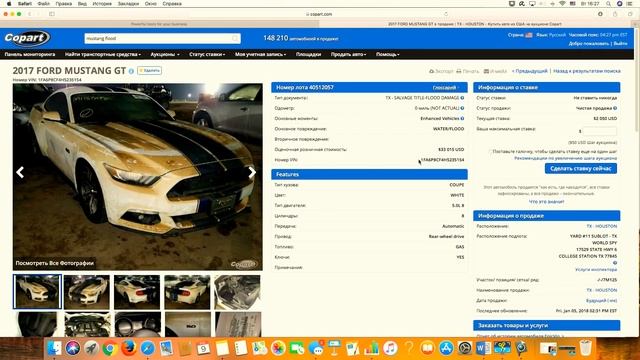The width and height of the screenshot is (640, 360).
Task: Switch to the 2017 Ford Mustang GT tab
Action: pyautogui.click(x=475, y=24)
